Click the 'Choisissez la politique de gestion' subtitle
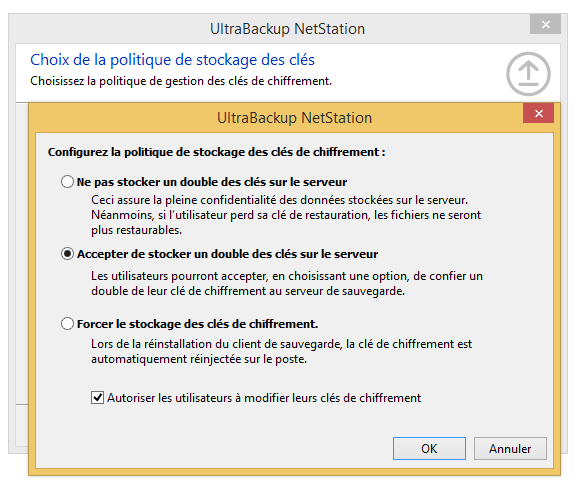Screen dimensions: 576x482 (181, 81)
